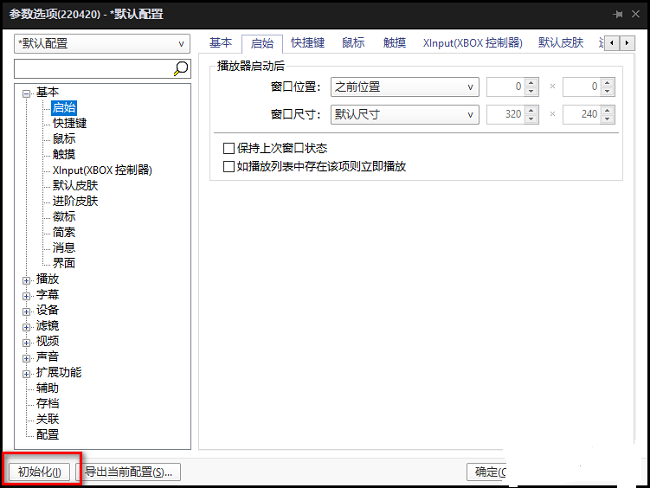Select 默认皮肤 in the tree
650x488 pixels.
75,185
